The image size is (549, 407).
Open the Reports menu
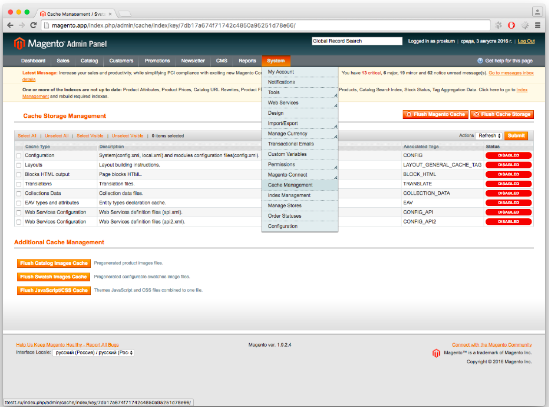click(x=247, y=61)
